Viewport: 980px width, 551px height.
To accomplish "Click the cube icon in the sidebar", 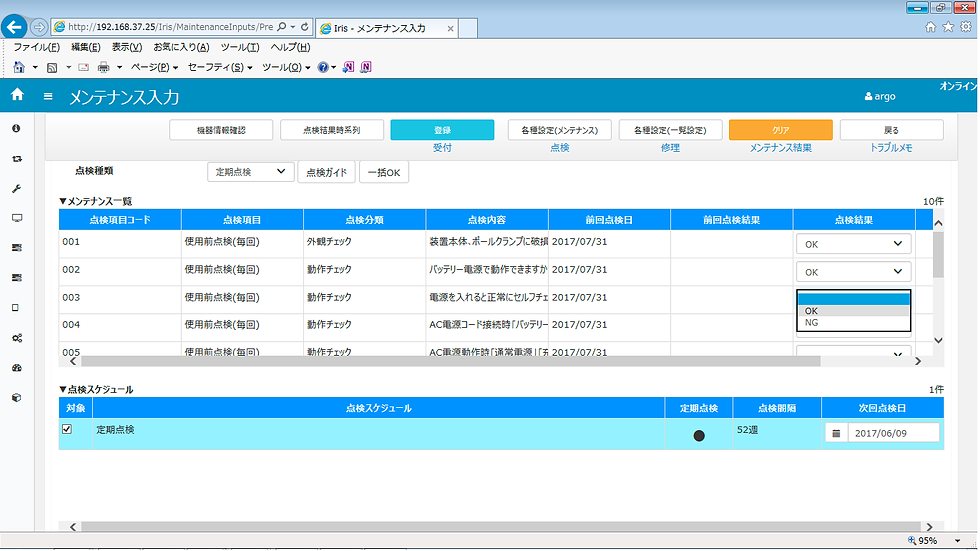I will (x=17, y=397).
